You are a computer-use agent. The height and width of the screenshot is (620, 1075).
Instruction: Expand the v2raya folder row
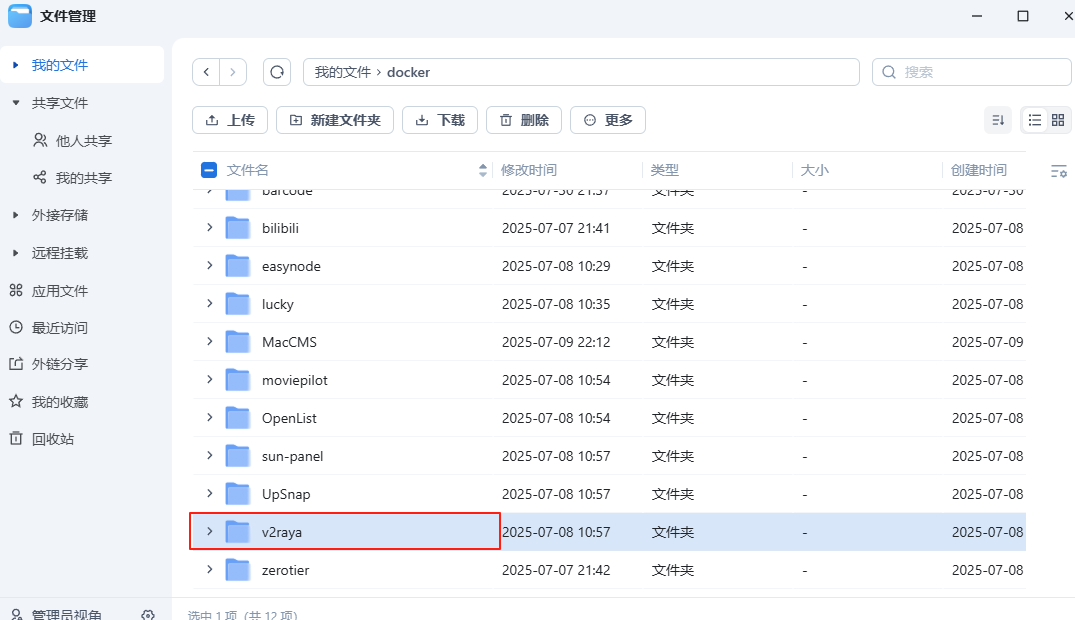tap(210, 531)
